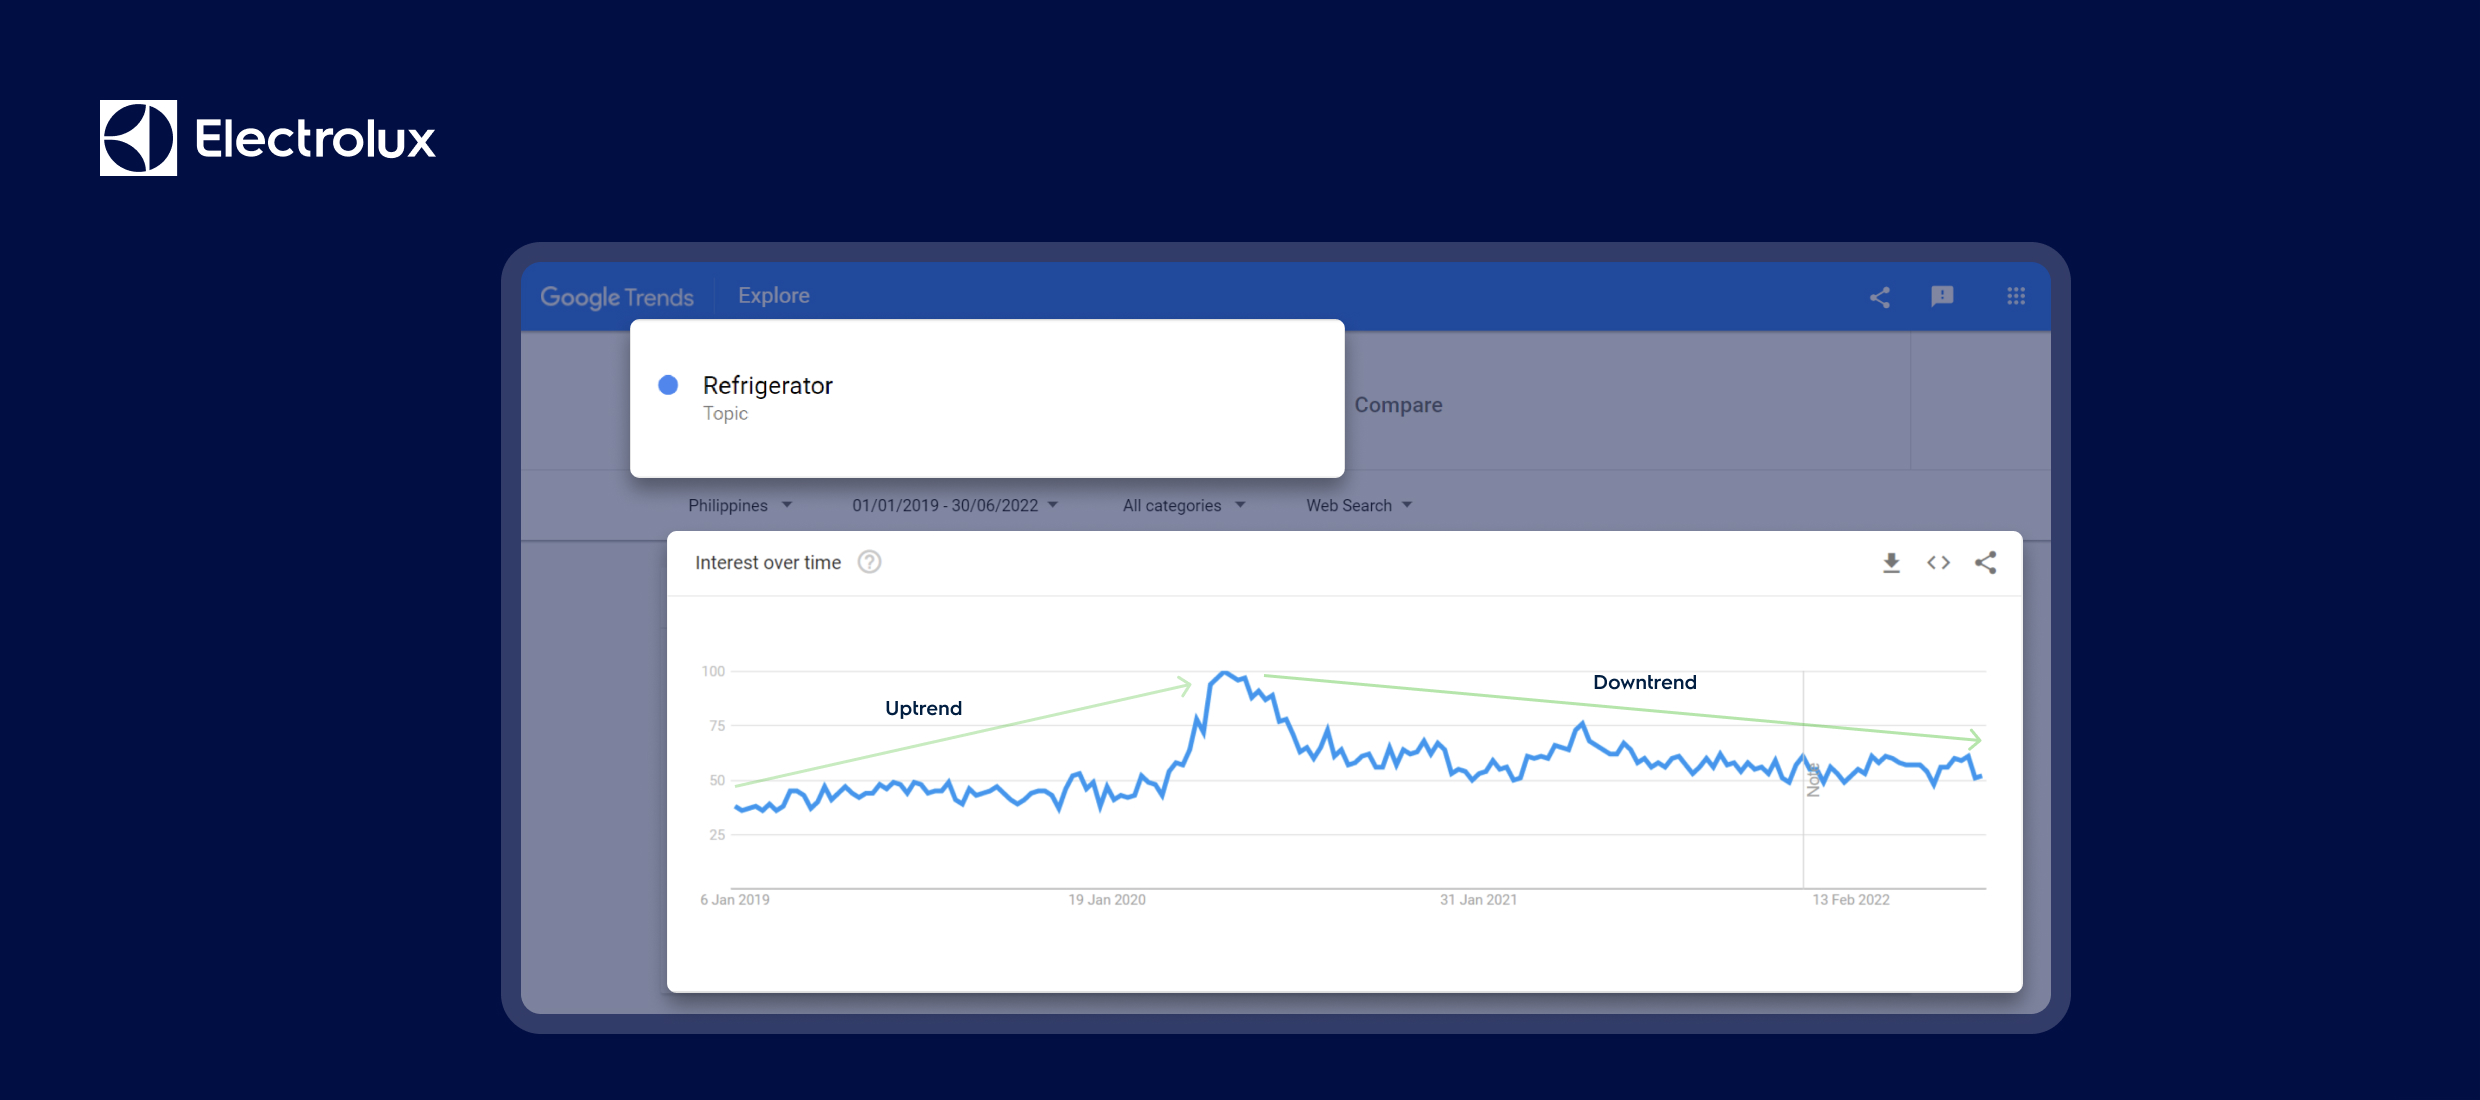
Task: Click the share icon in the blue Google Trends header
Action: 1879,297
